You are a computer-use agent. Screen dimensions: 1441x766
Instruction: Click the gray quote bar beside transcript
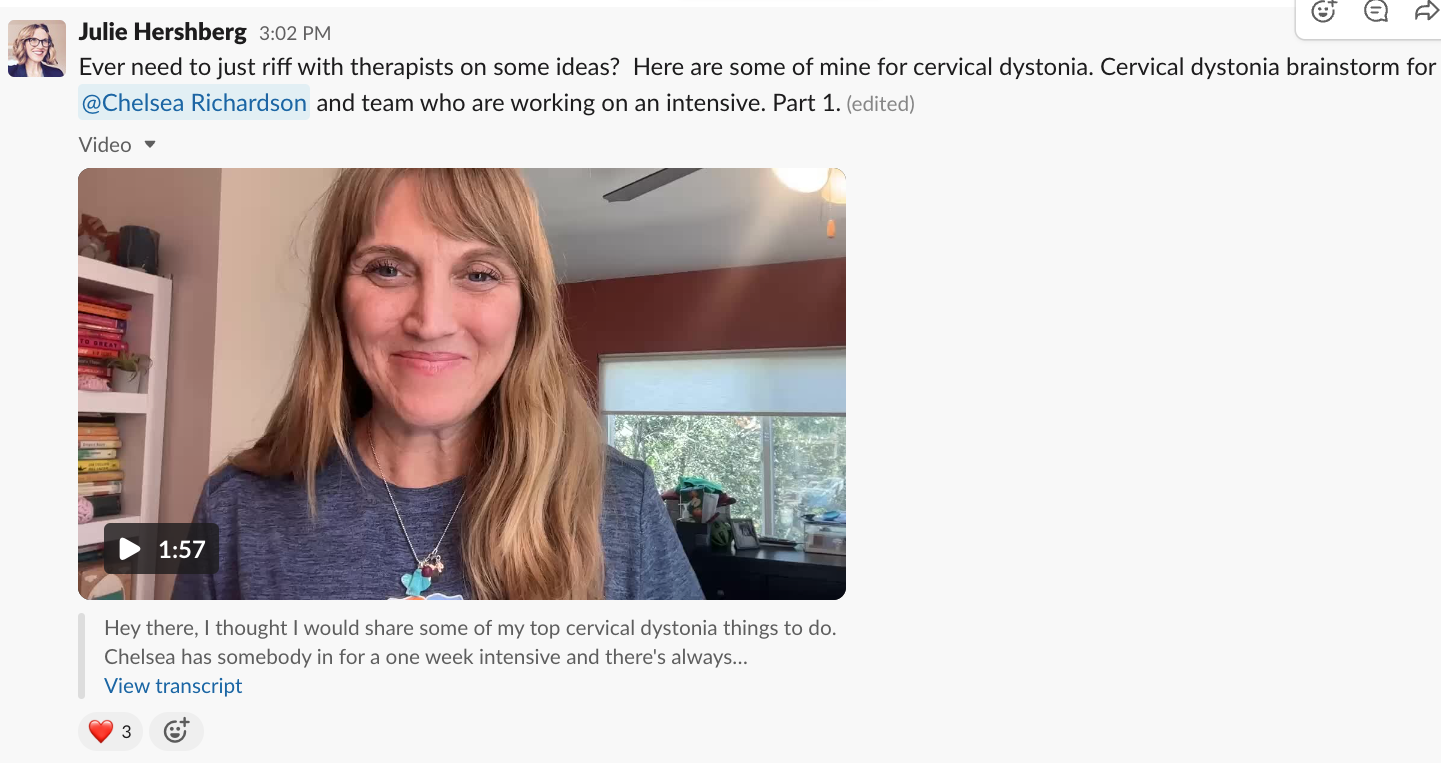[81, 656]
